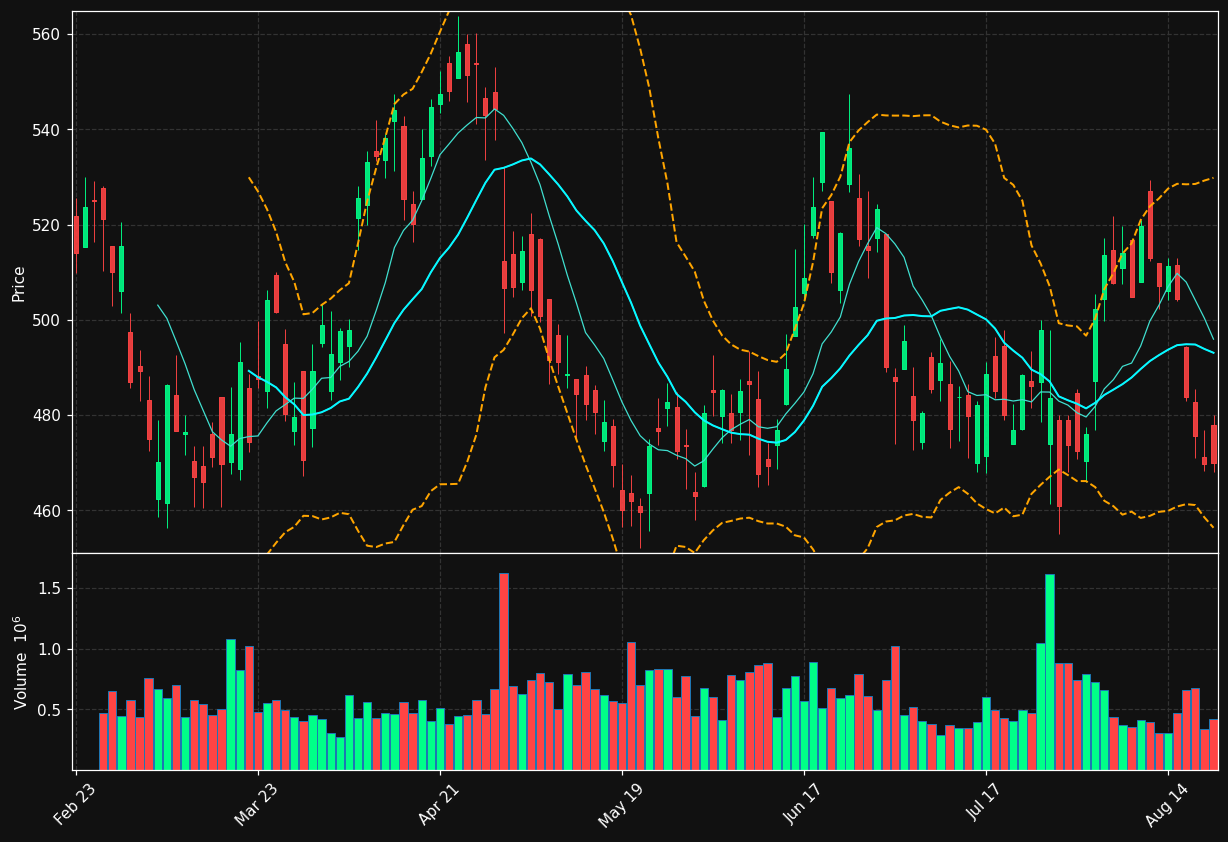Screen dimensions: 1228x842
Task: Click the 460 price tick label
Action: point(47,511)
